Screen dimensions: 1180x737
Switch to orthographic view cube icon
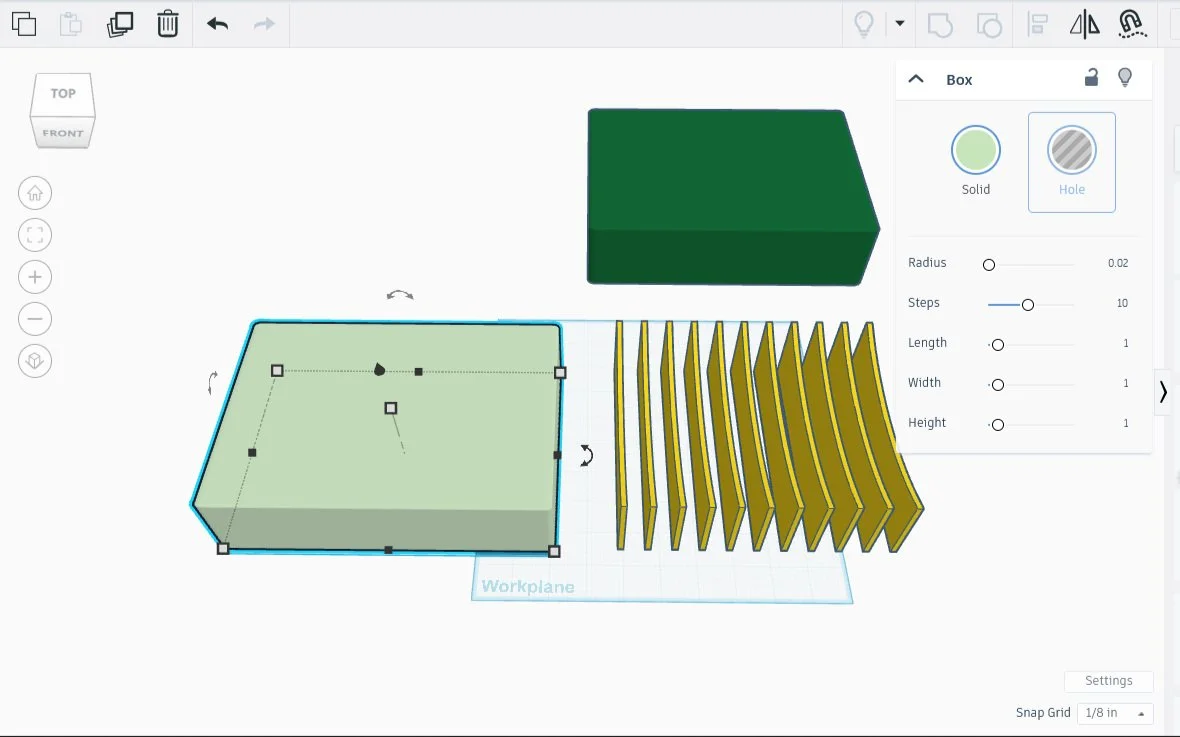[x=35, y=361]
